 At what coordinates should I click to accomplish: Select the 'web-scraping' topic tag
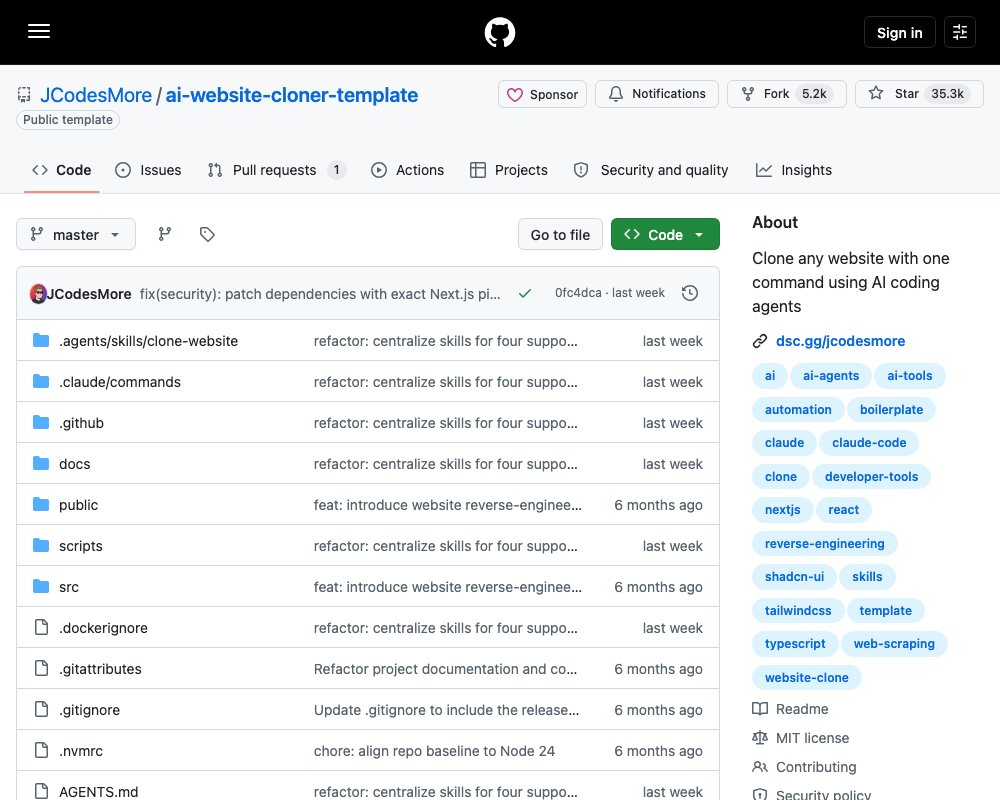pyautogui.click(x=894, y=644)
